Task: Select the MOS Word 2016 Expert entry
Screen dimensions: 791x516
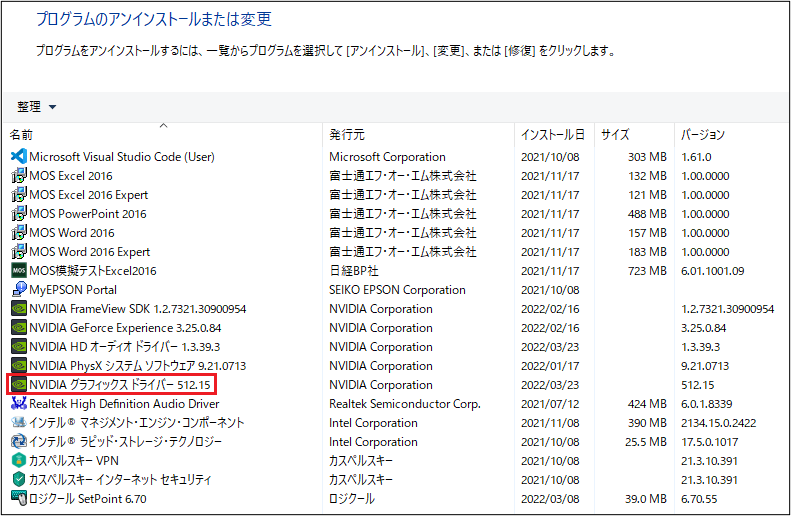Action: point(90,251)
